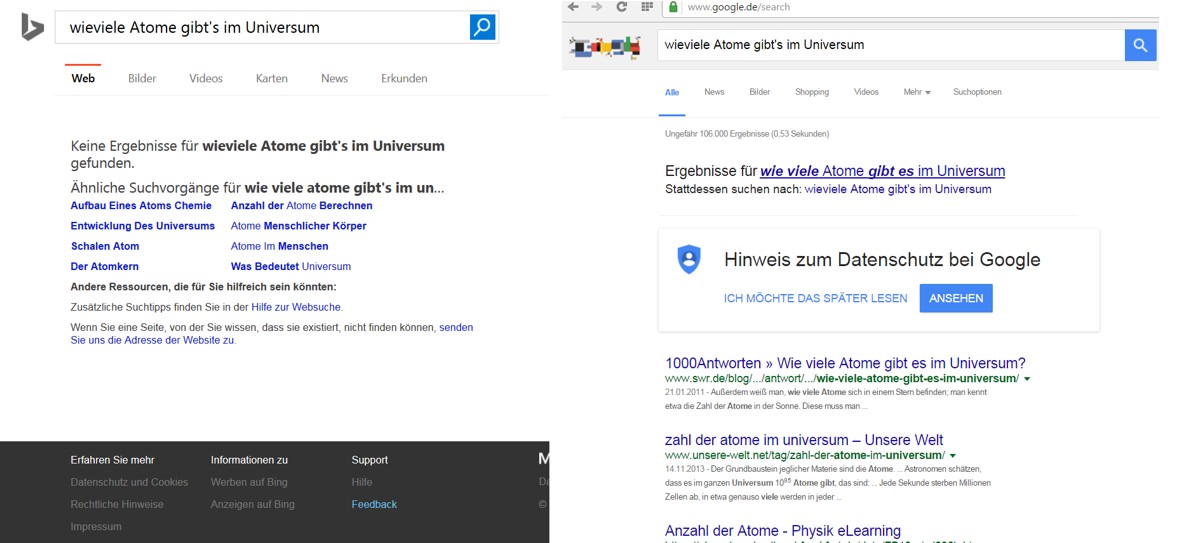Open the 'Hilfe zur Websuche' link
The image size is (1200, 543).
(295, 307)
